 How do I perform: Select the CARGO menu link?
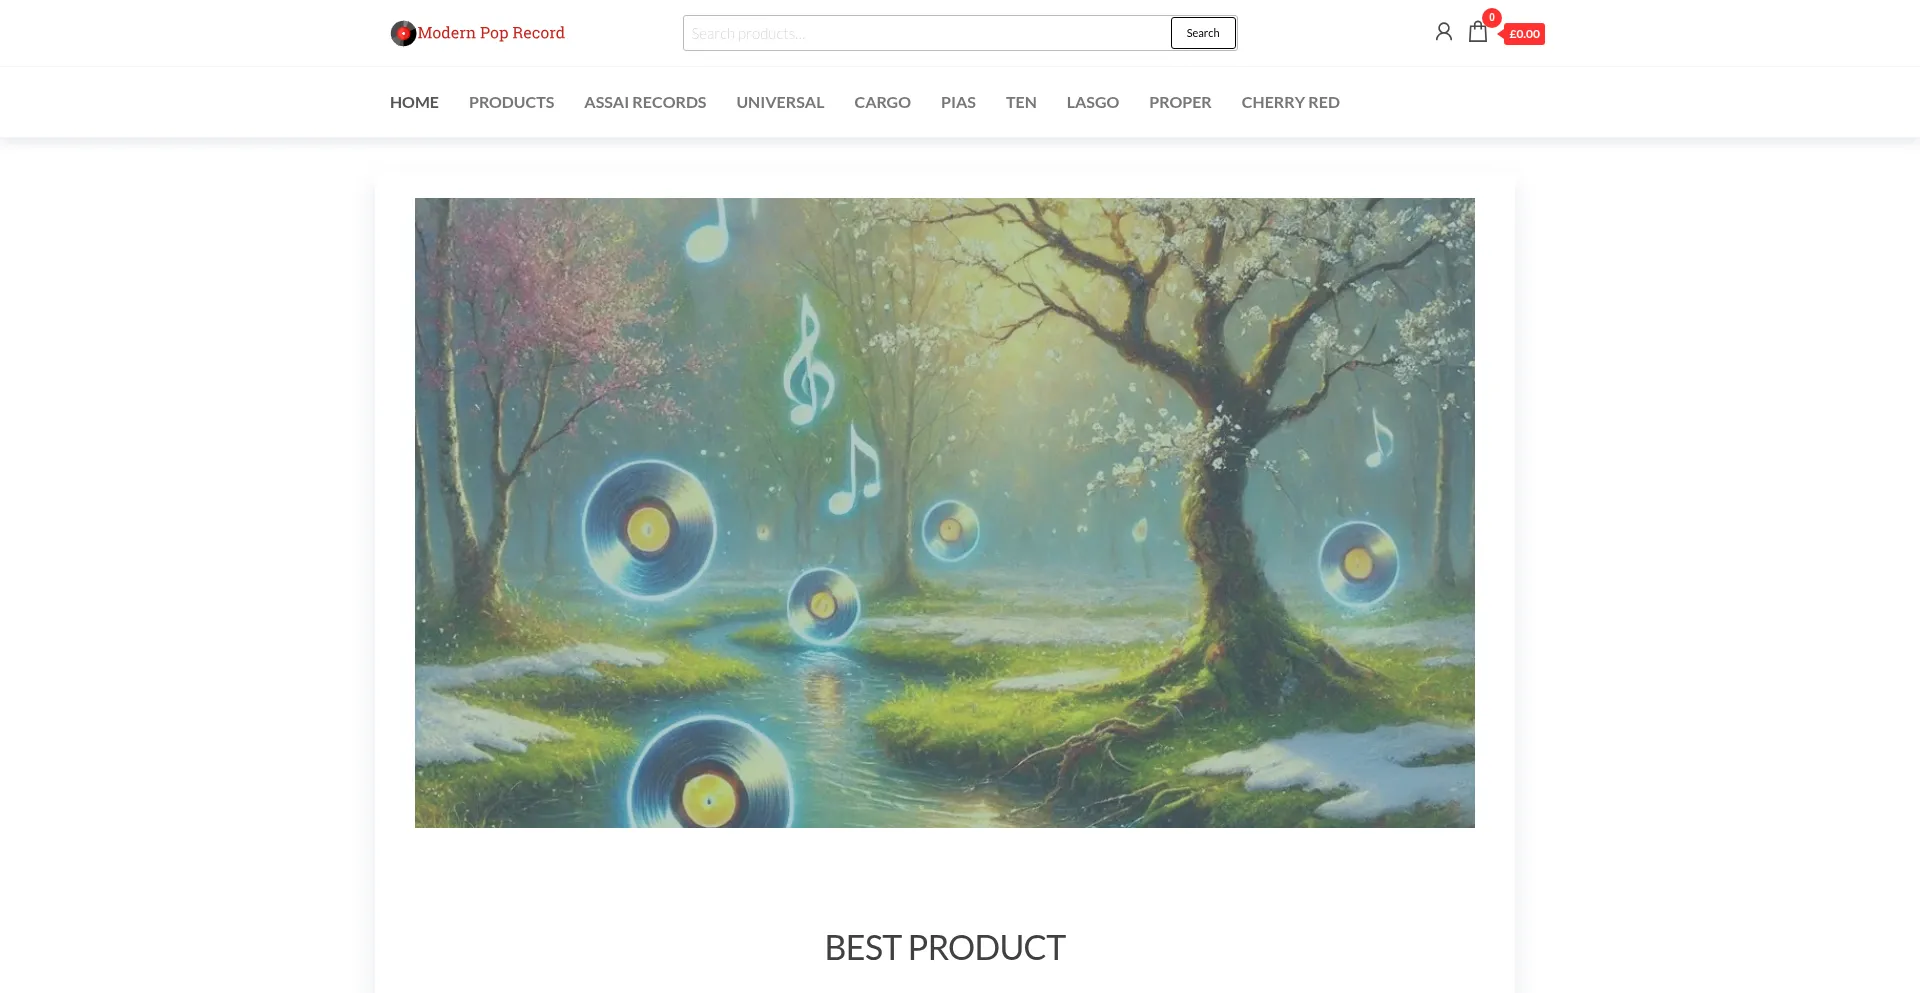pos(882,102)
